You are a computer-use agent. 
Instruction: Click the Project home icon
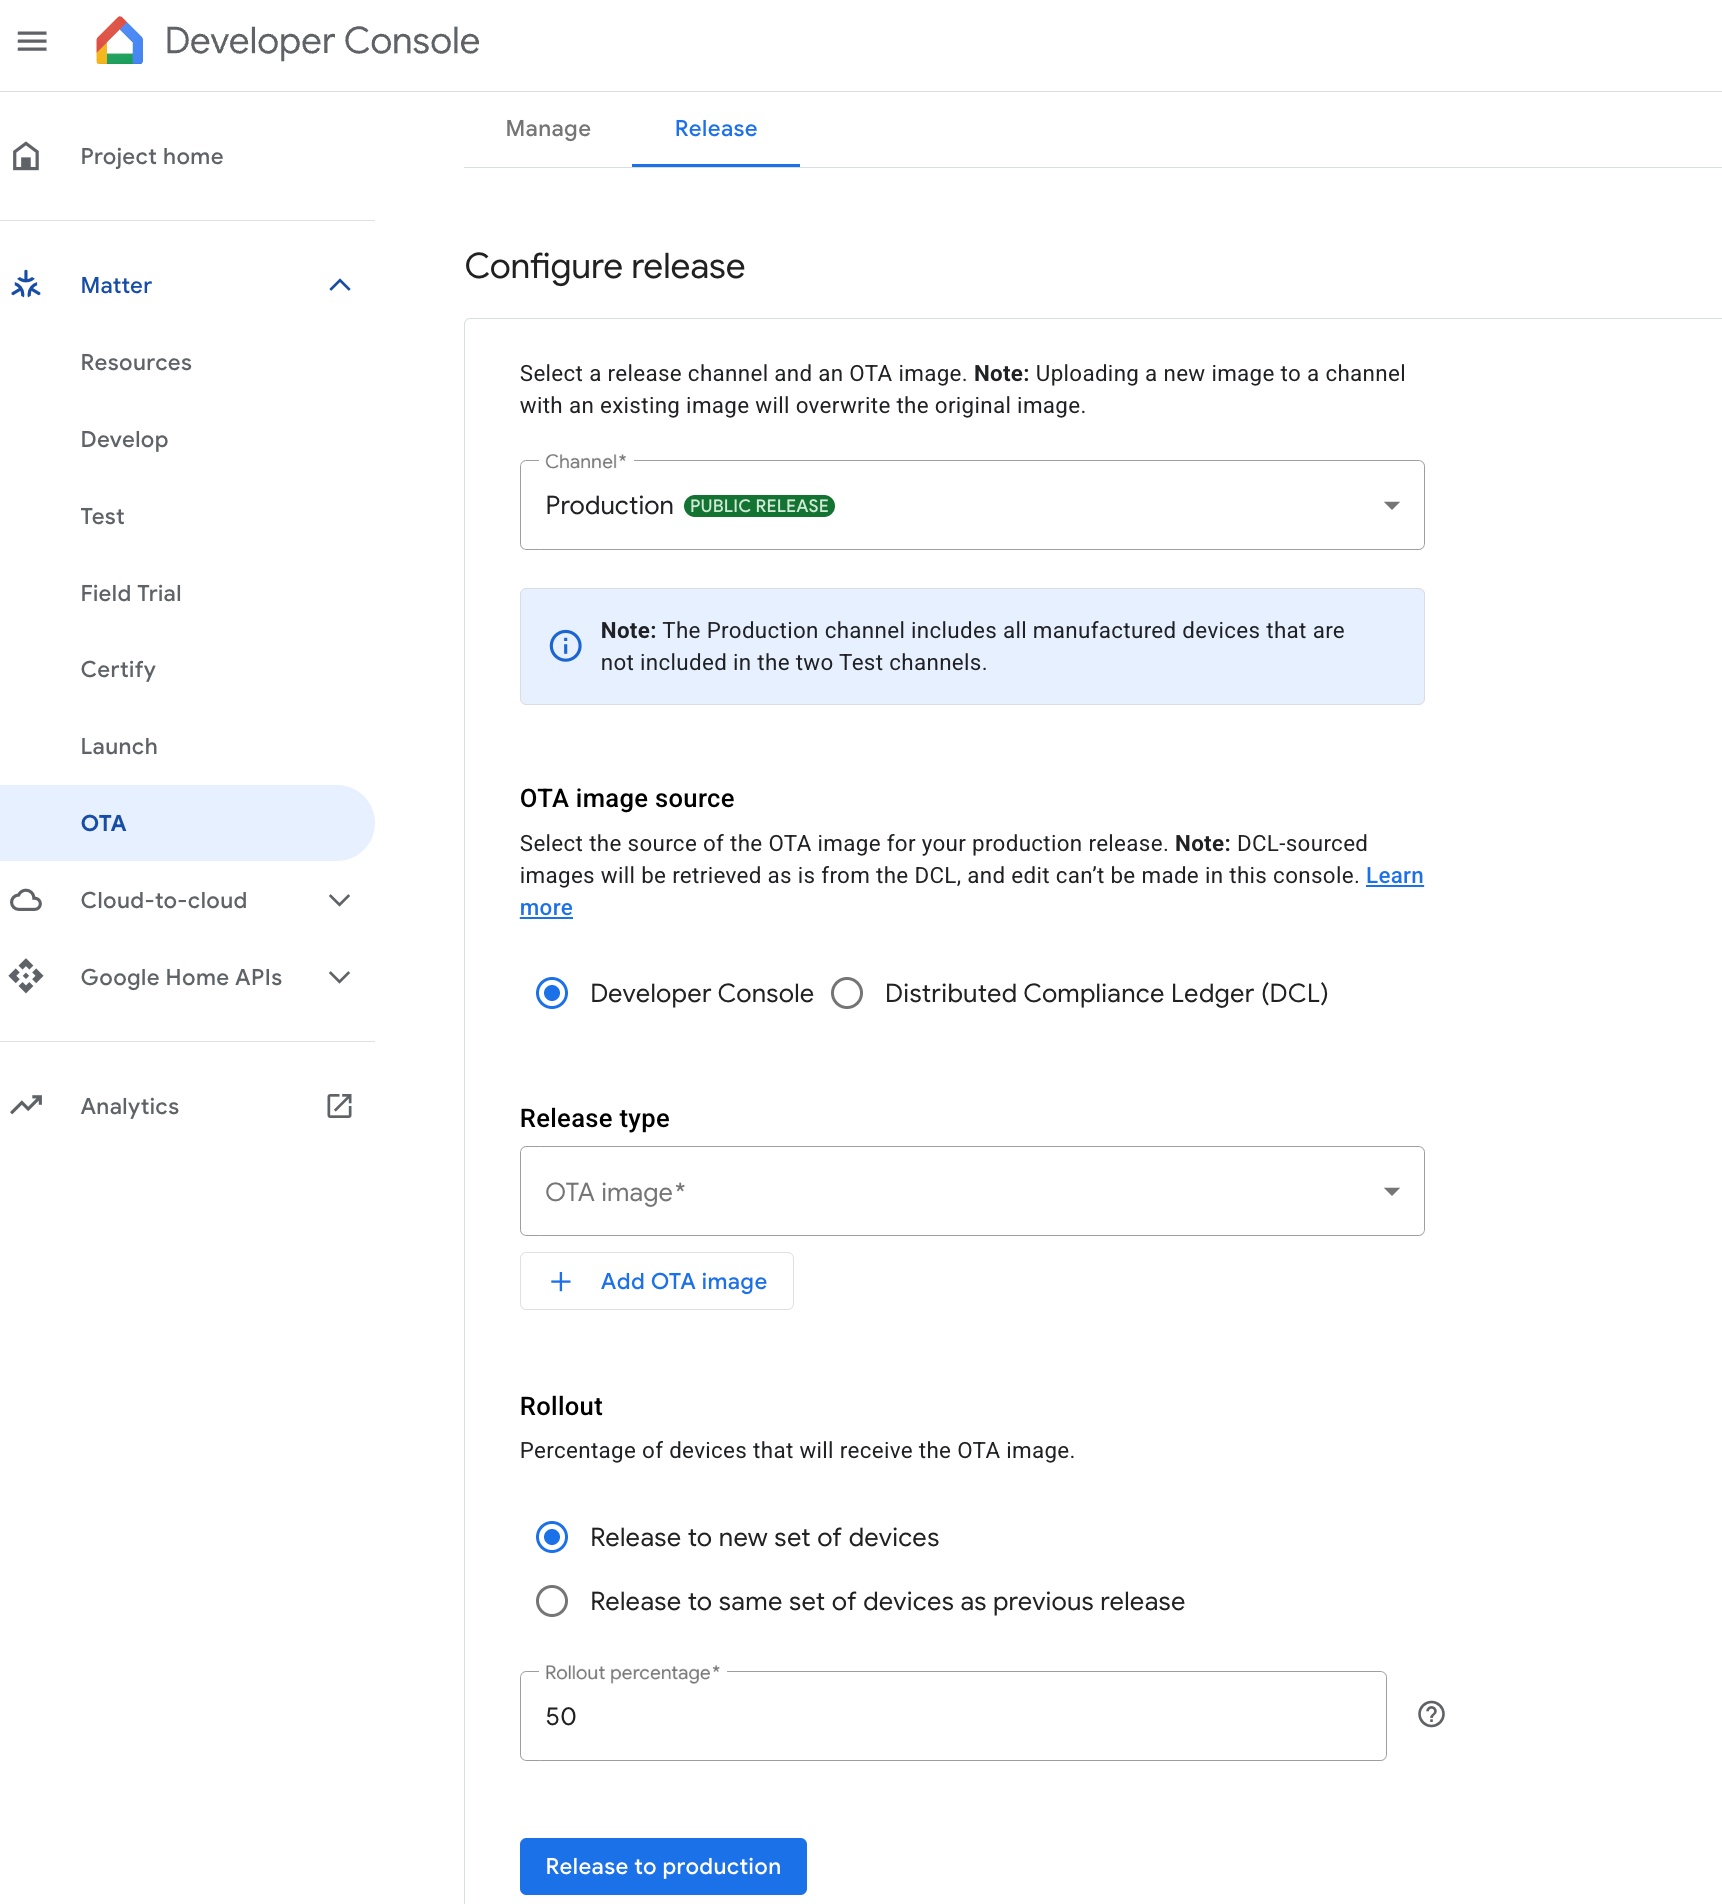(x=27, y=156)
